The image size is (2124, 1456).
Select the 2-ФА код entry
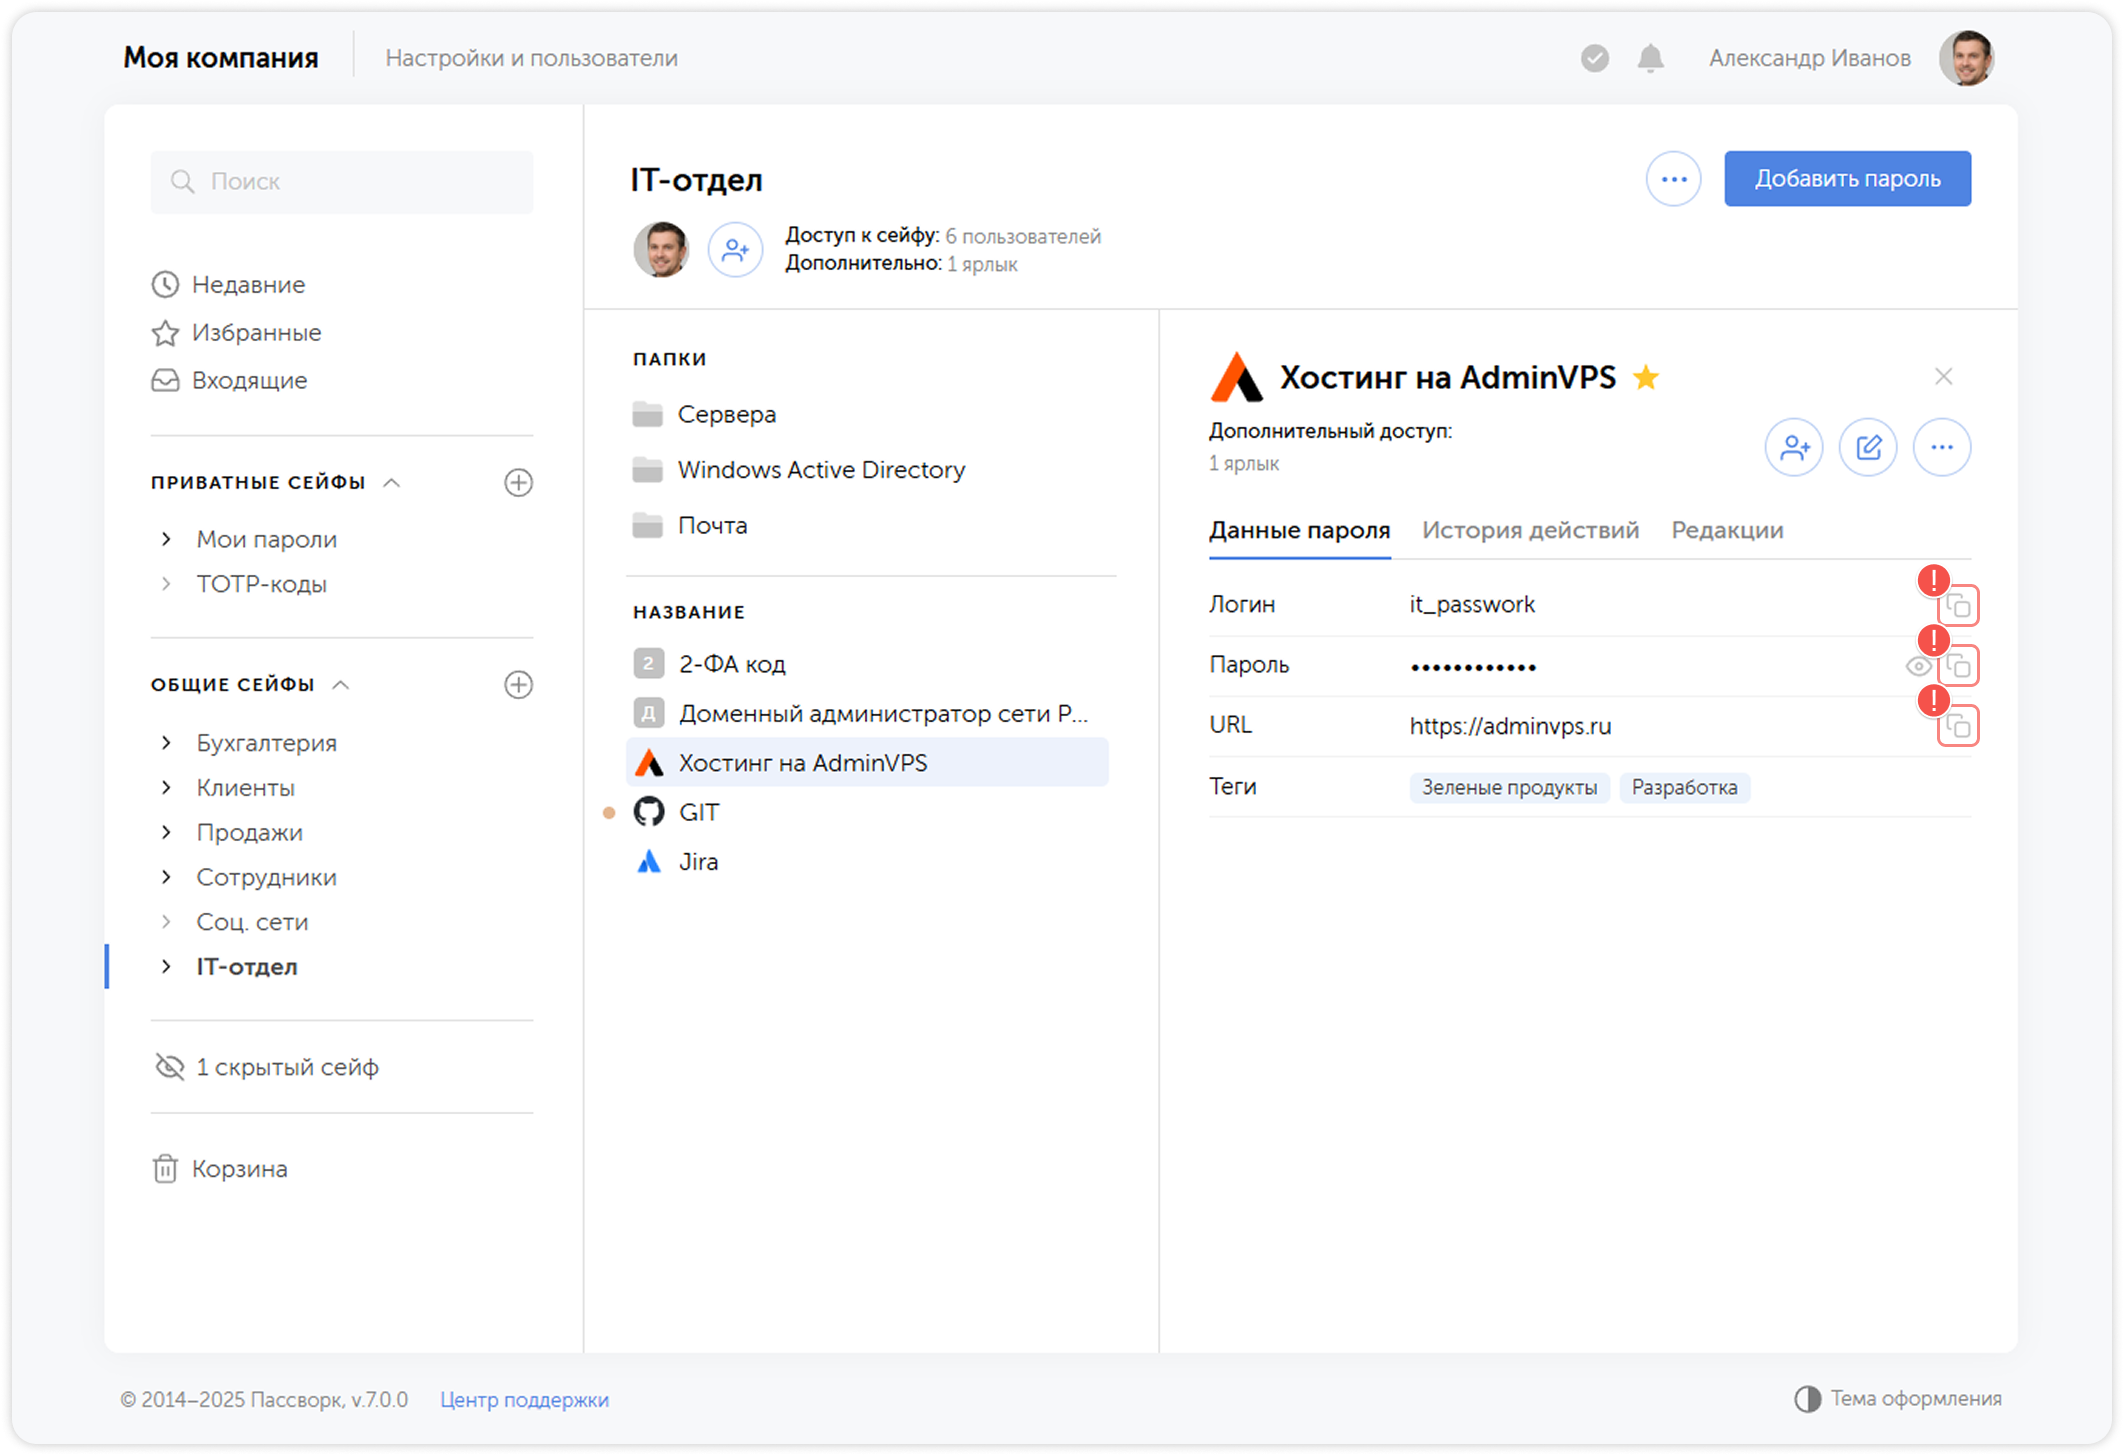[867, 663]
